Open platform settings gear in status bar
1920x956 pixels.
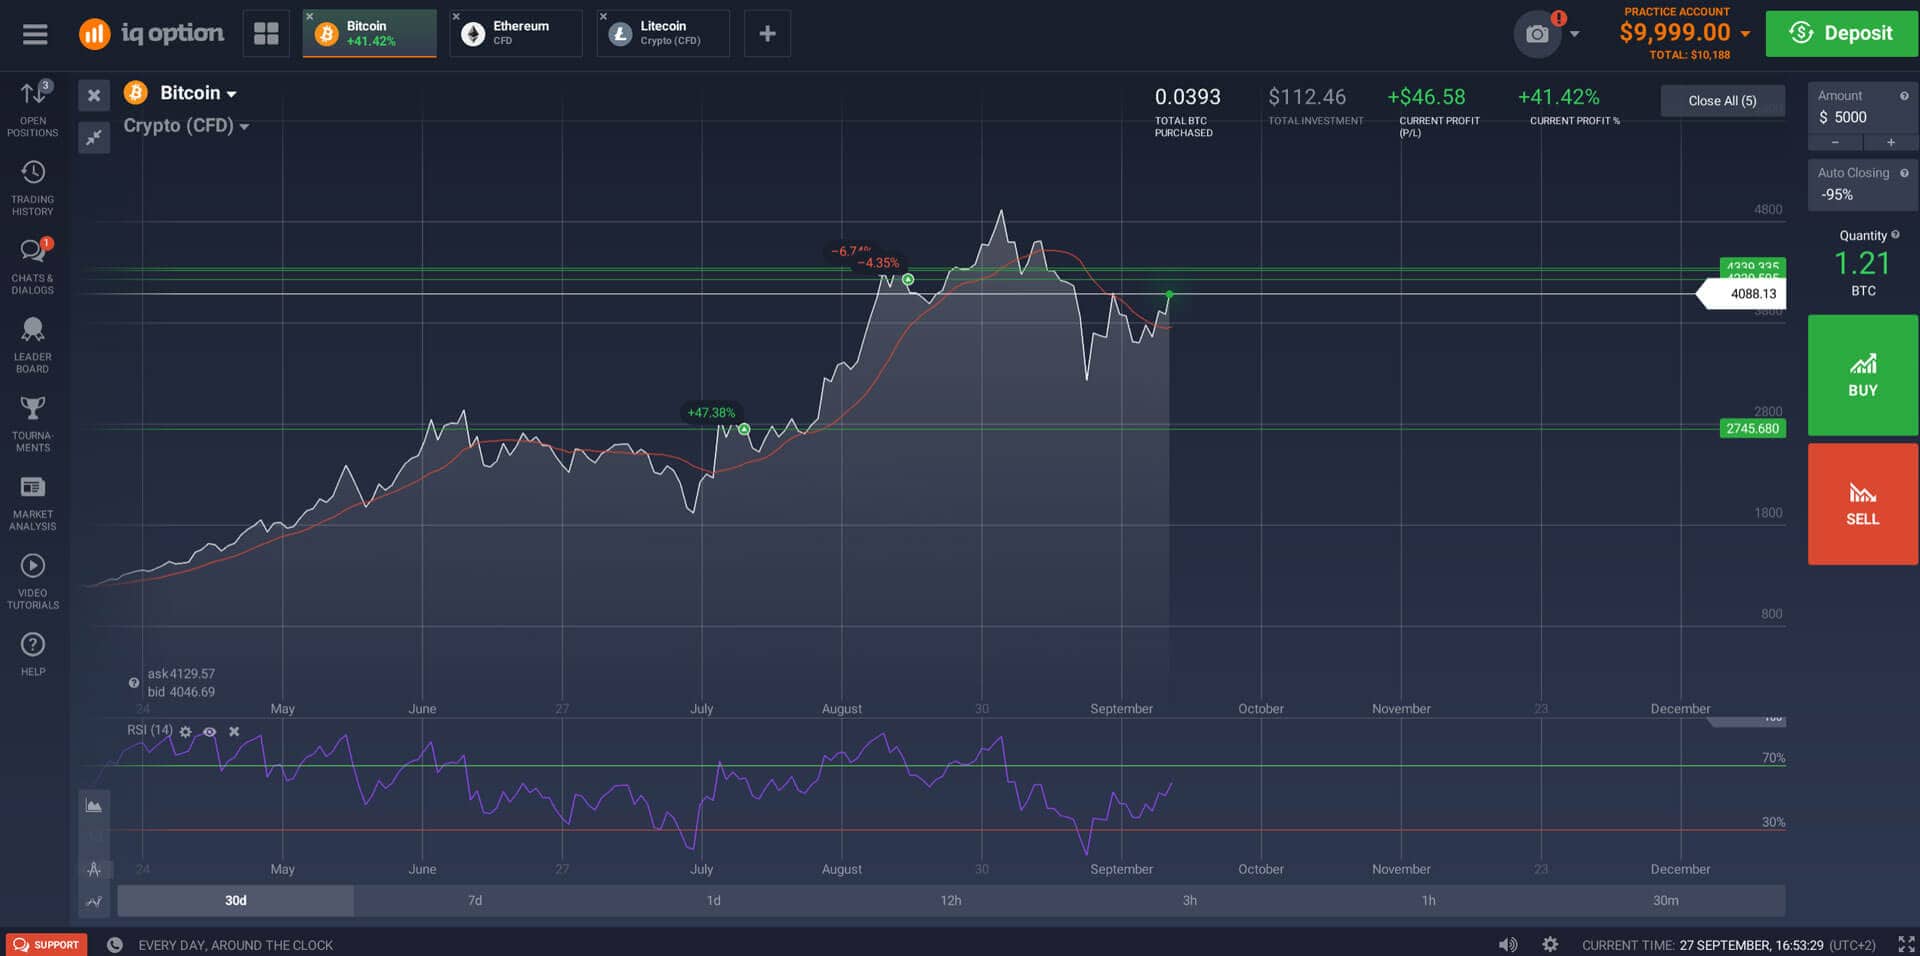click(x=1550, y=945)
